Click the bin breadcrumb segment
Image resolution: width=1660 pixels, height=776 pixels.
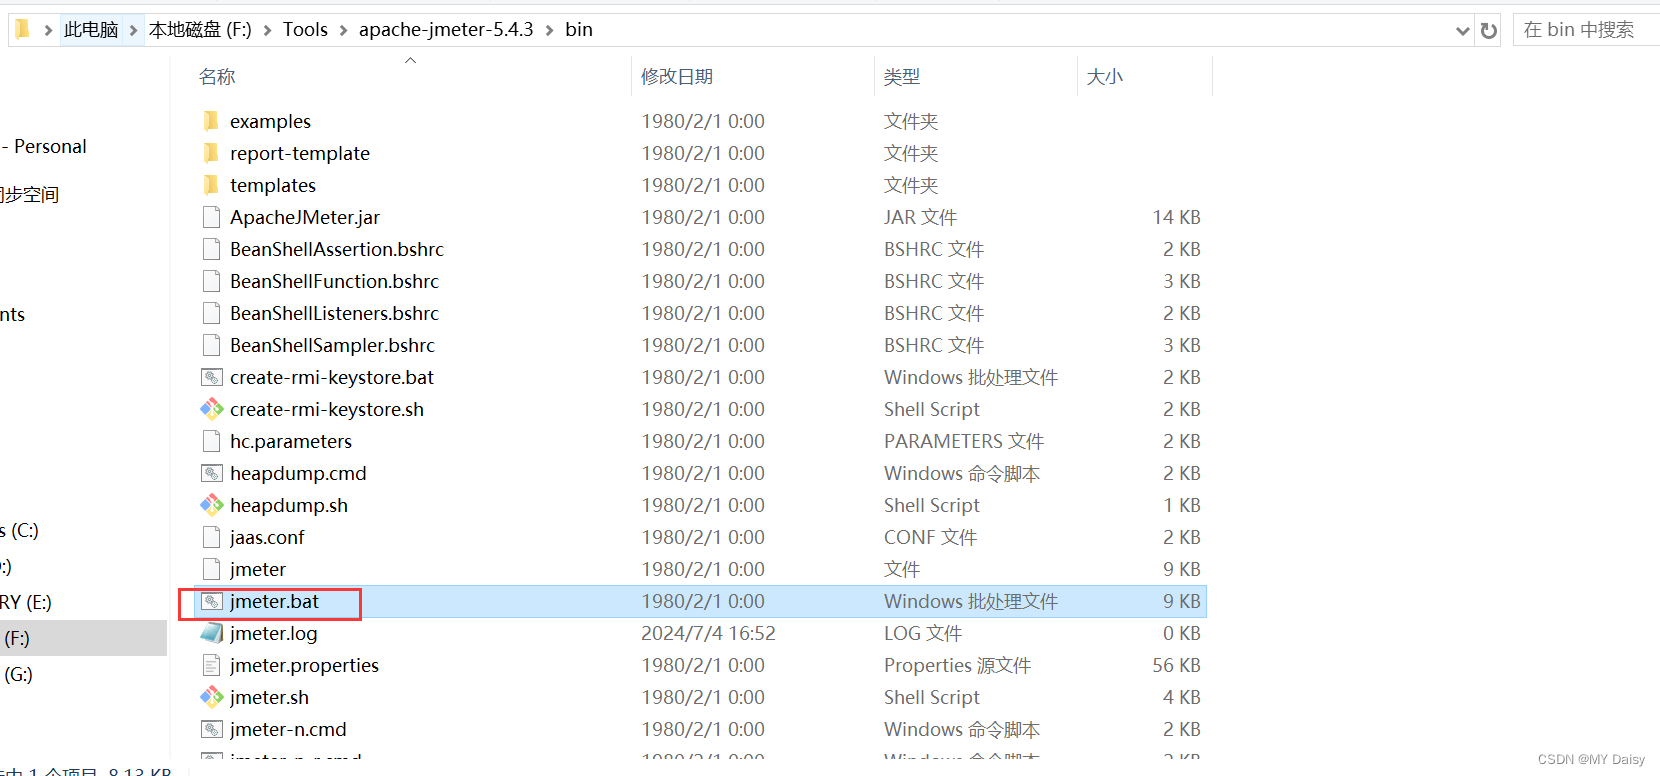pyautogui.click(x=579, y=30)
